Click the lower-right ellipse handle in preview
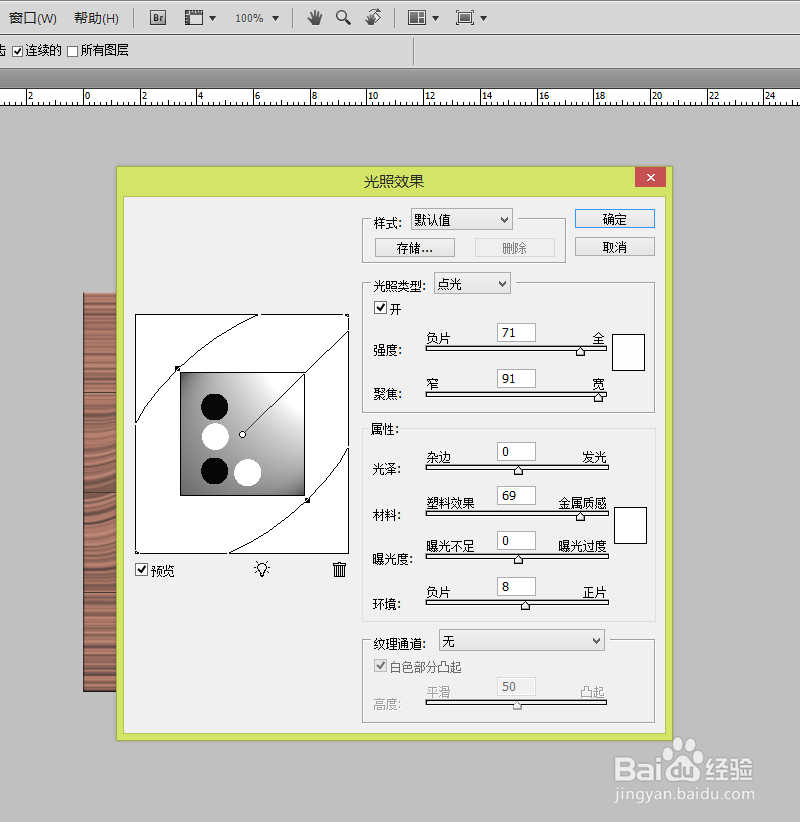 coord(307,500)
